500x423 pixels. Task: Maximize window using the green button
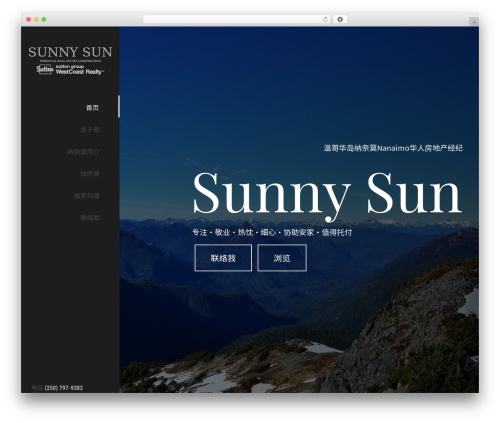click(x=44, y=20)
